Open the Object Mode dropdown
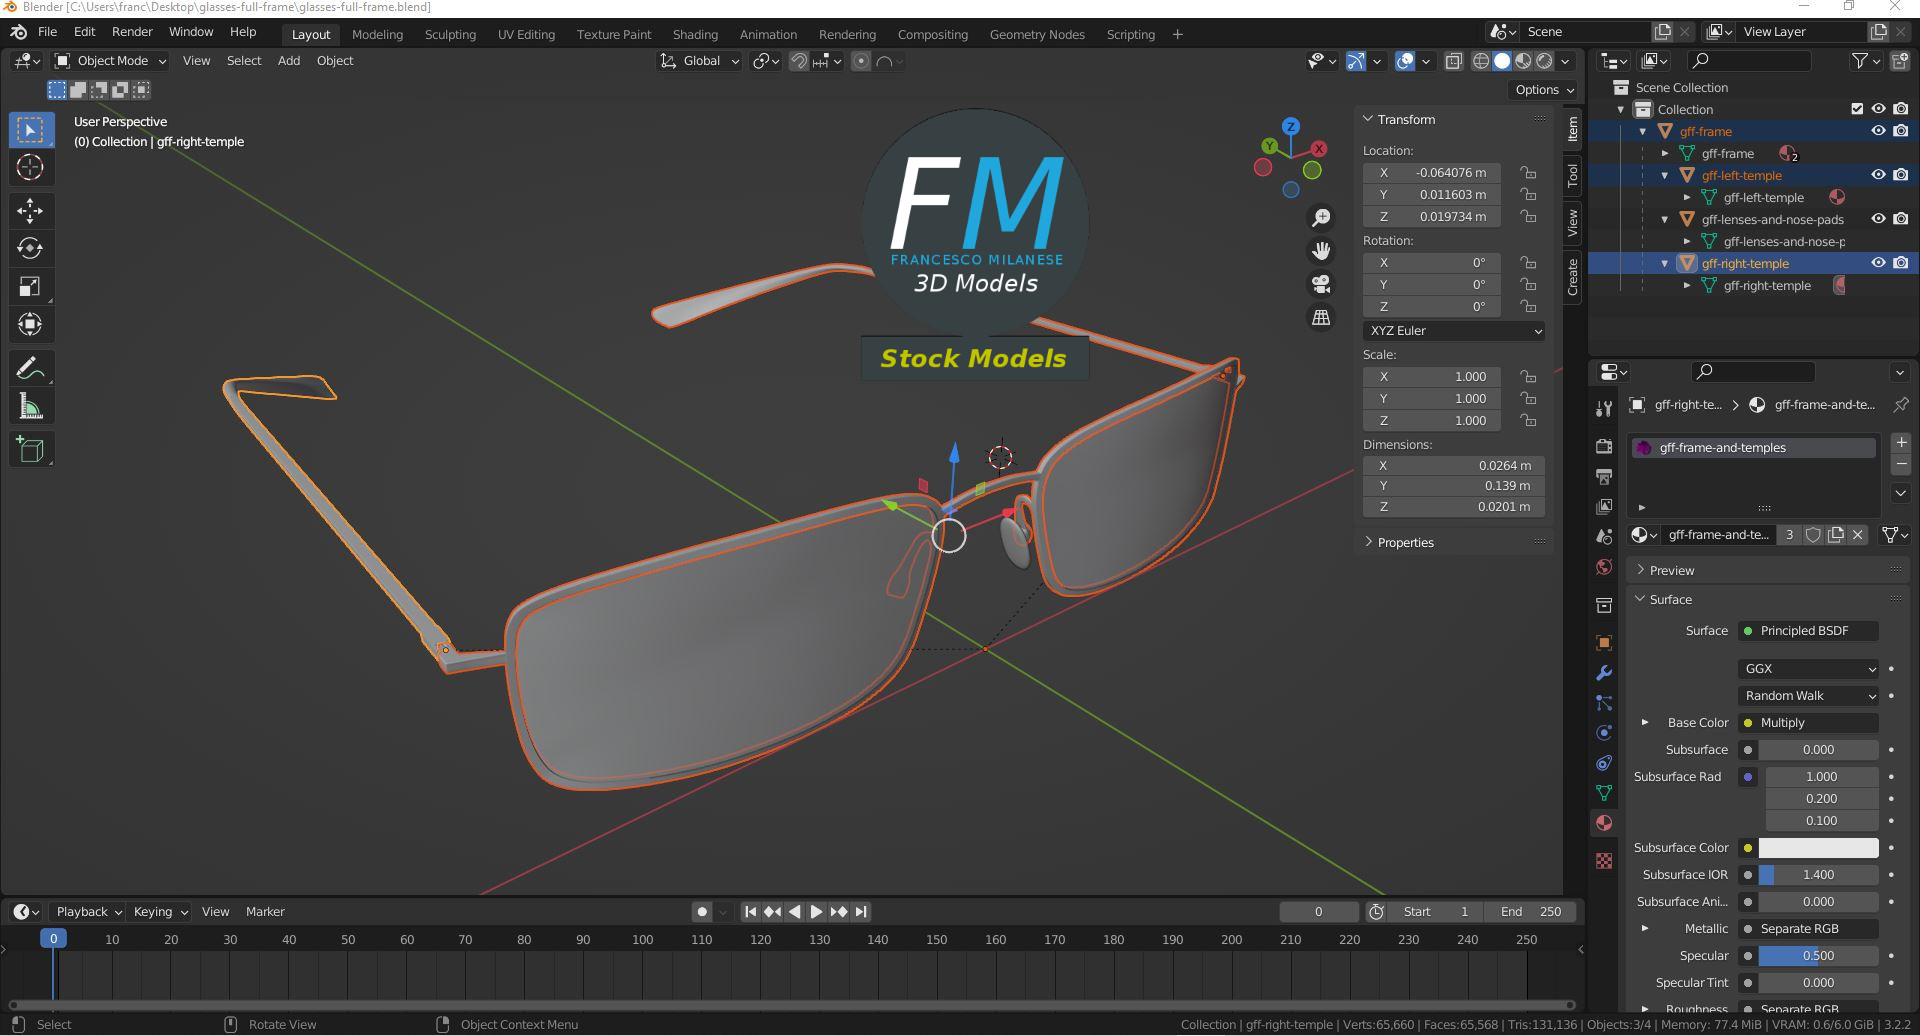Image resolution: width=1920 pixels, height=1036 pixels. (x=111, y=61)
